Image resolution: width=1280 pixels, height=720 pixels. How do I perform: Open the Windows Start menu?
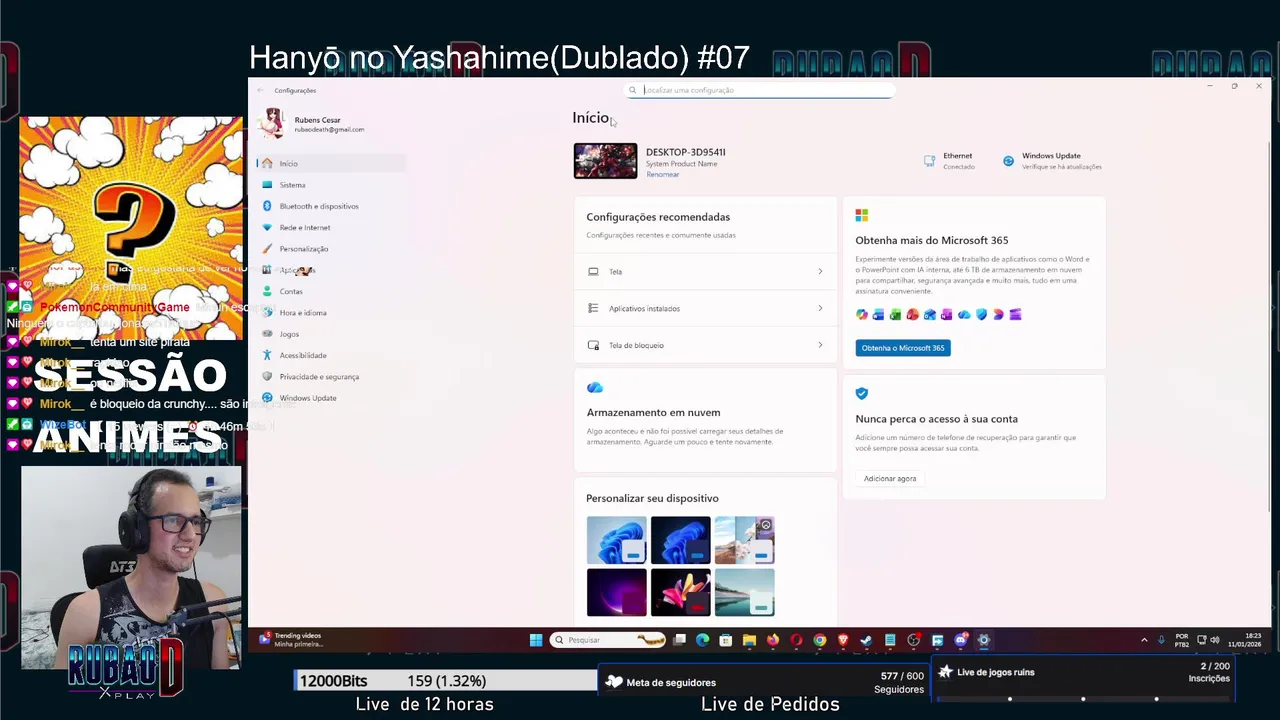536,640
